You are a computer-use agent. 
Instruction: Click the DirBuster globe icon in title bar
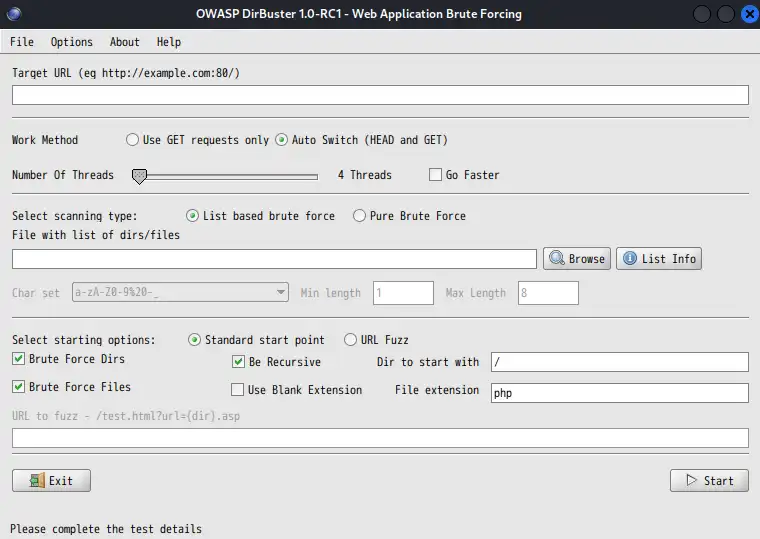(x=14, y=14)
